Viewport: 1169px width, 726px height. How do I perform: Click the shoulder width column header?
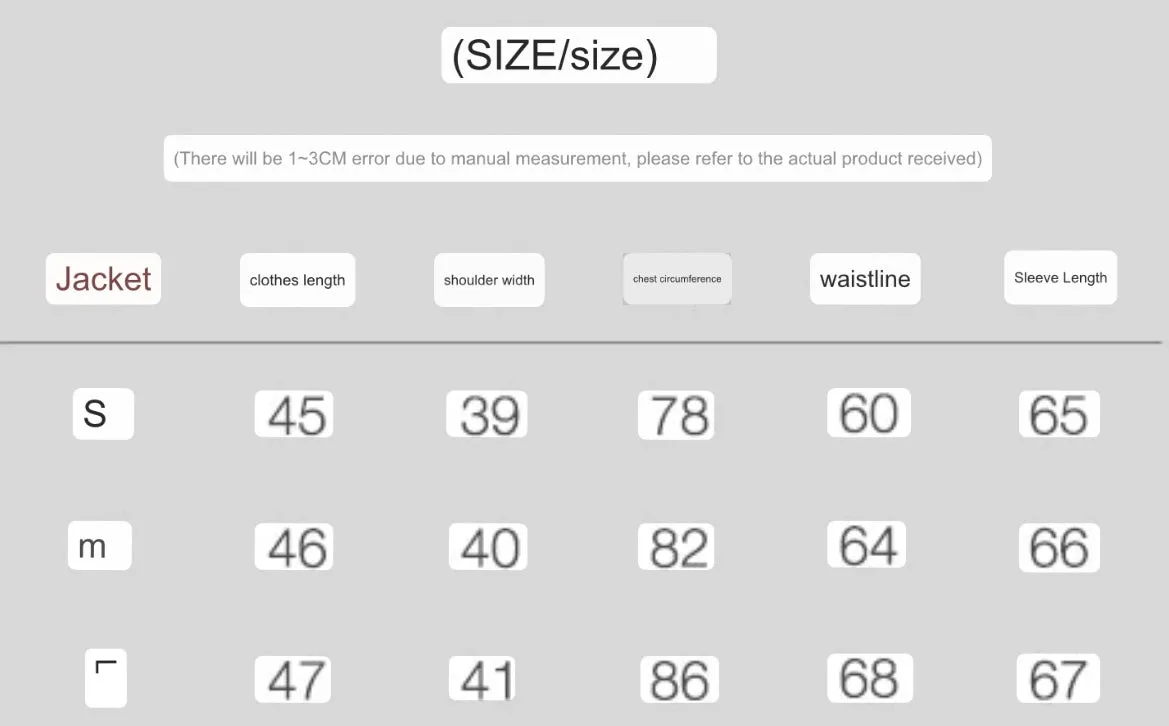(489, 280)
